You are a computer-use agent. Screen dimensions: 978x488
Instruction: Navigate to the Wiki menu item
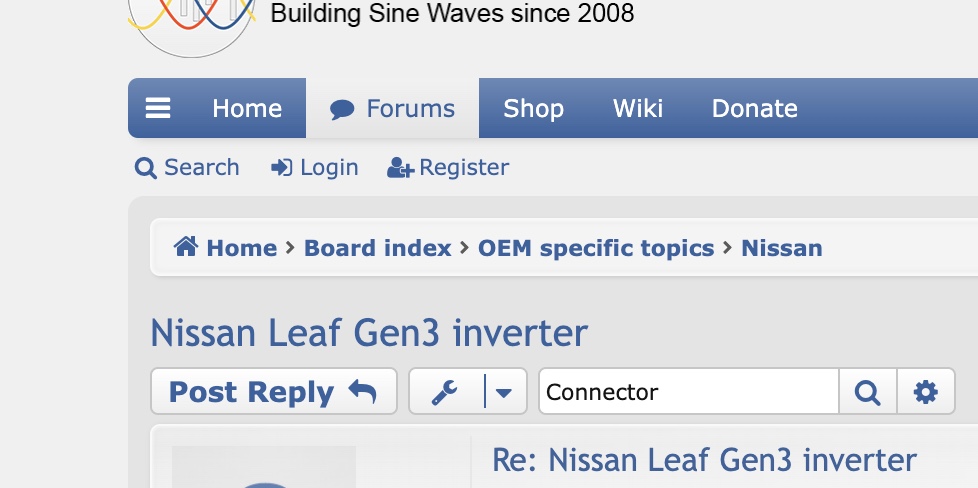click(638, 108)
